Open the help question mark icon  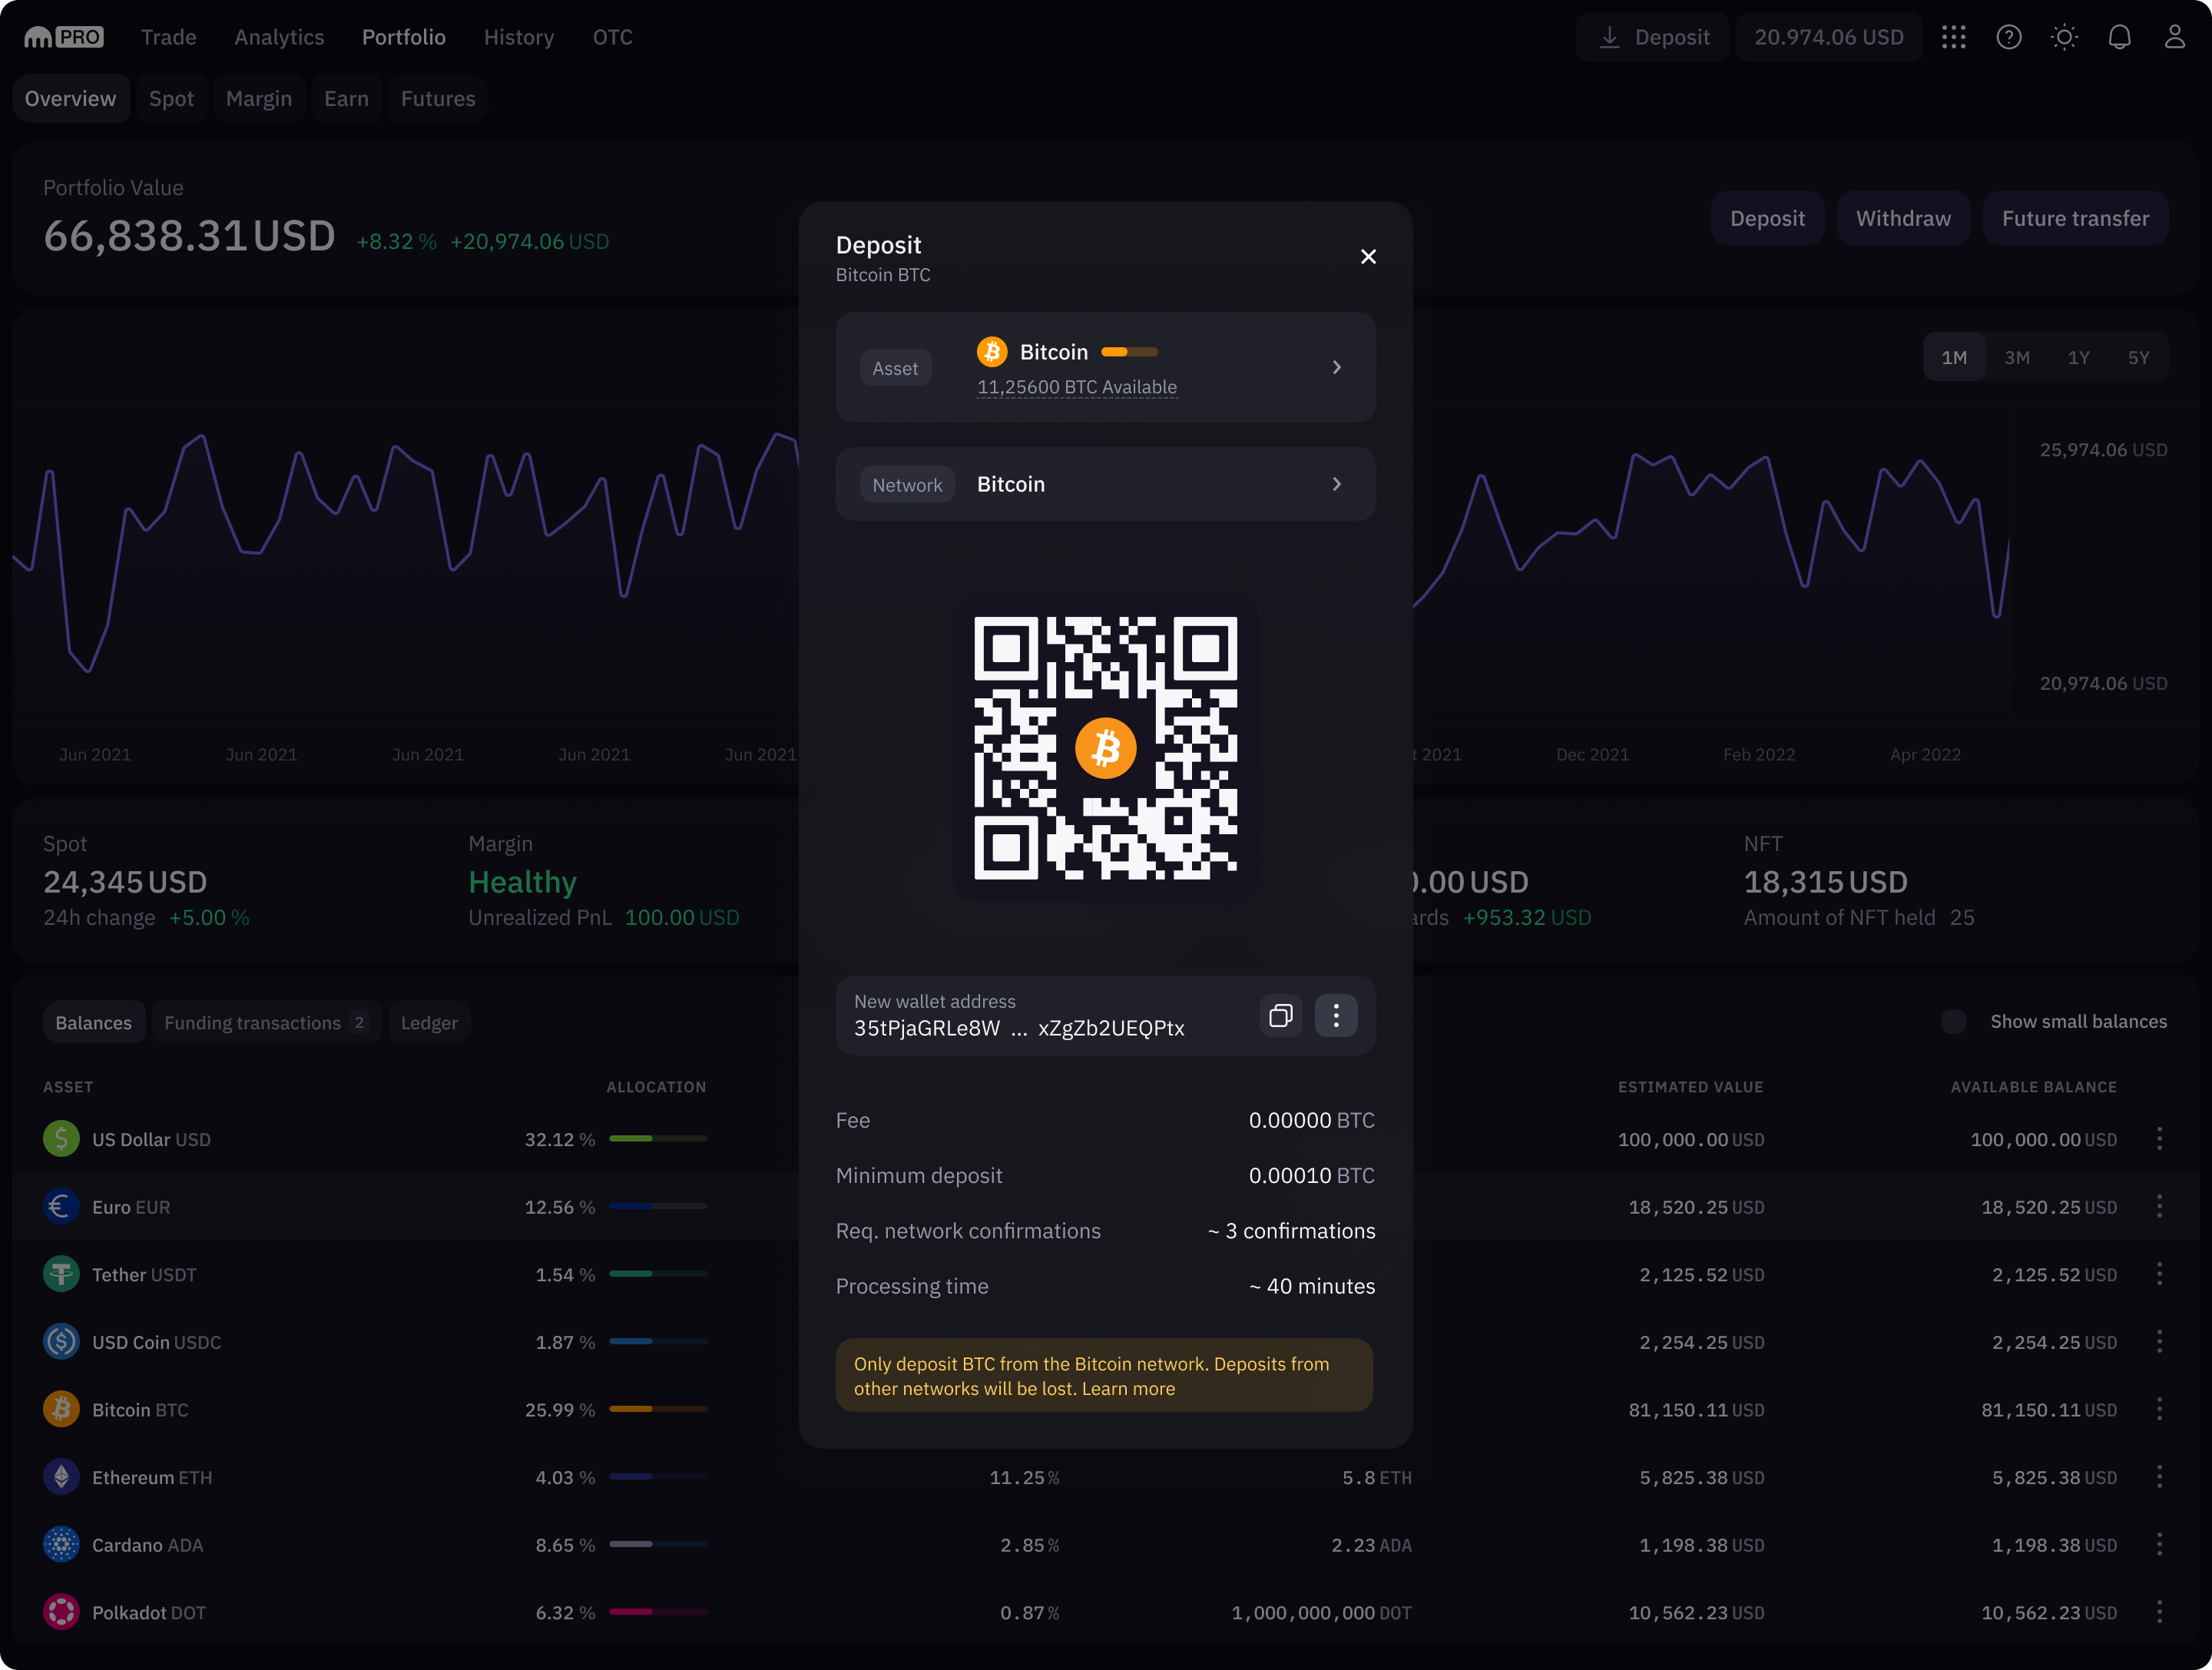(x=2009, y=37)
